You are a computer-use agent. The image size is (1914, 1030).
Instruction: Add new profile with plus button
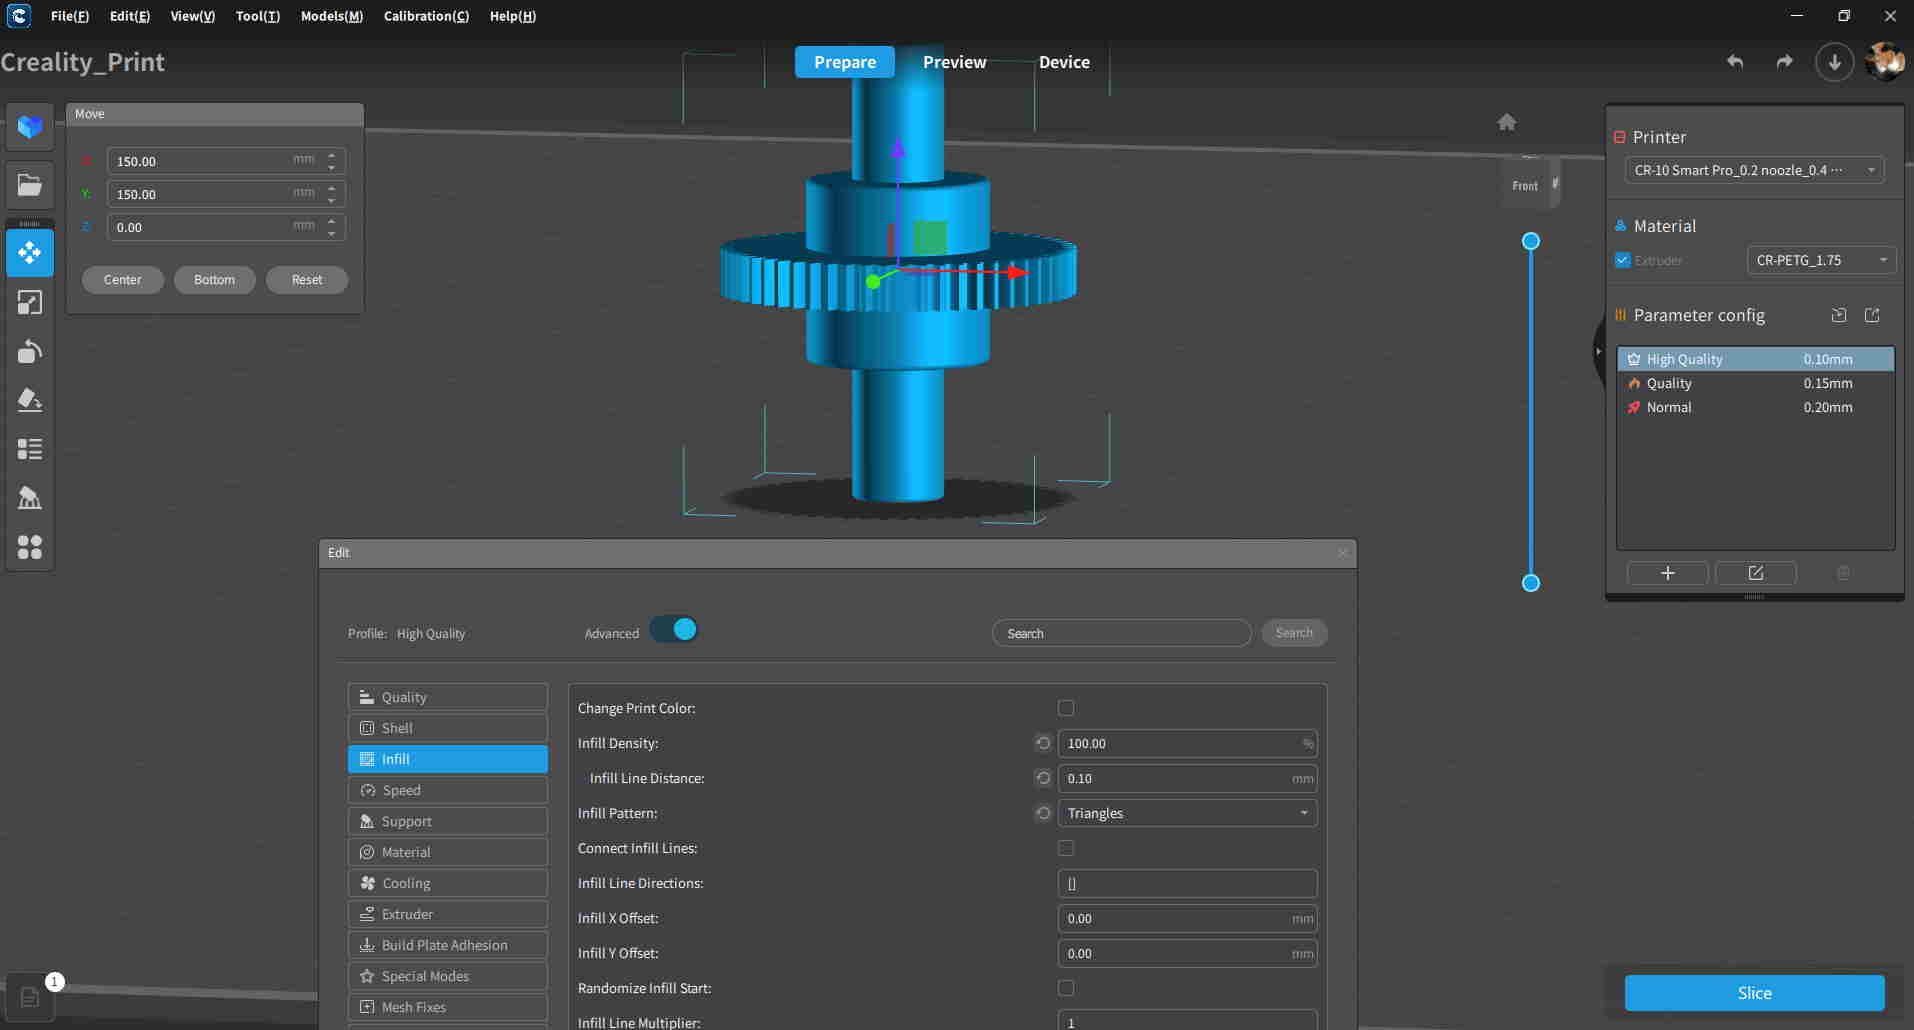pyautogui.click(x=1667, y=573)
